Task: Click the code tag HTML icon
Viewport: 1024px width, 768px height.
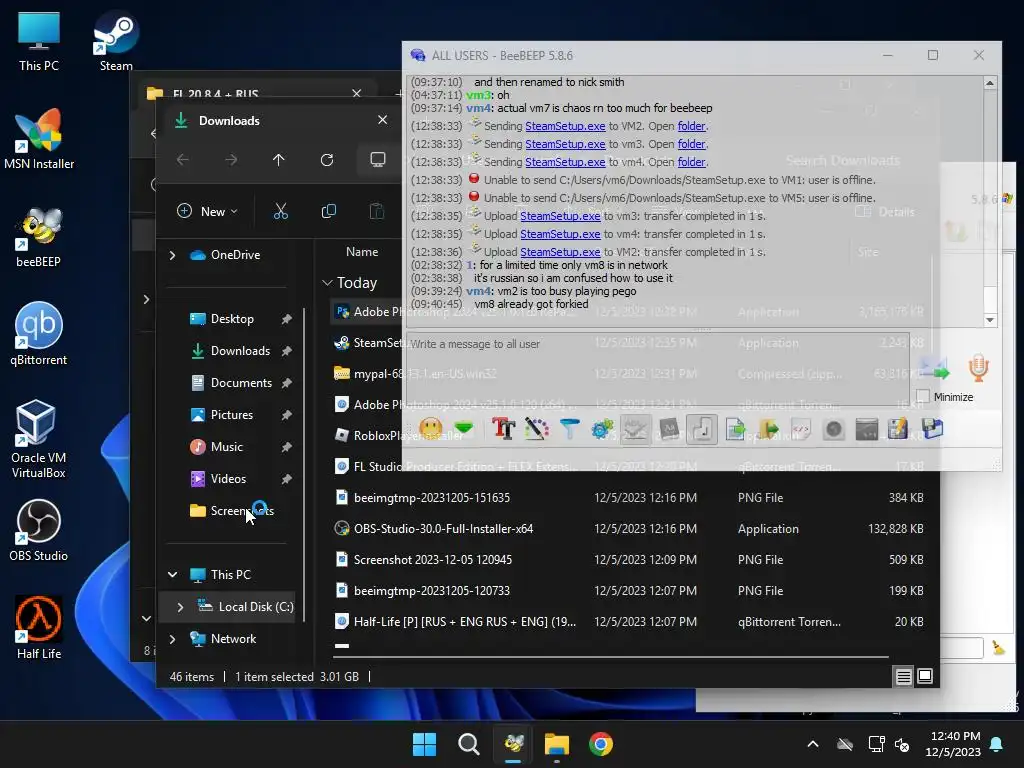Action: coord(801,429)
